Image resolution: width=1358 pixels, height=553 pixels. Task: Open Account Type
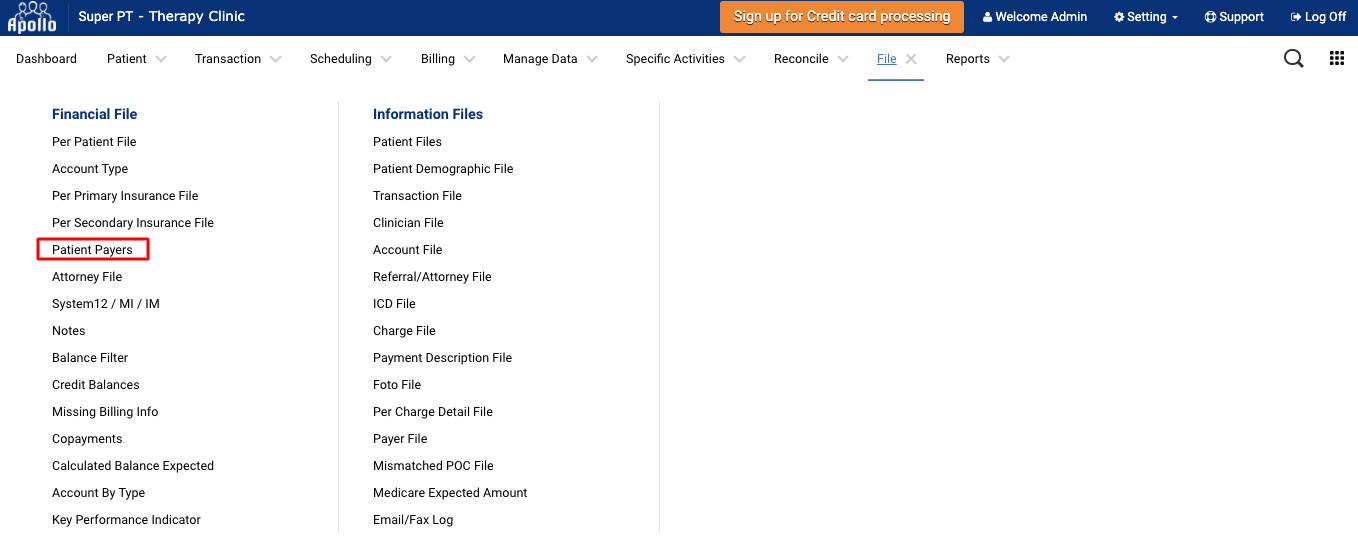(x=90, y=169)
